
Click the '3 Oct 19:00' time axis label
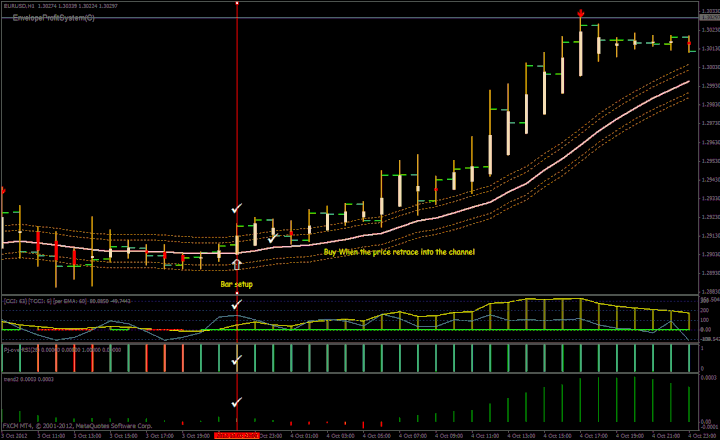click(196, 435)
